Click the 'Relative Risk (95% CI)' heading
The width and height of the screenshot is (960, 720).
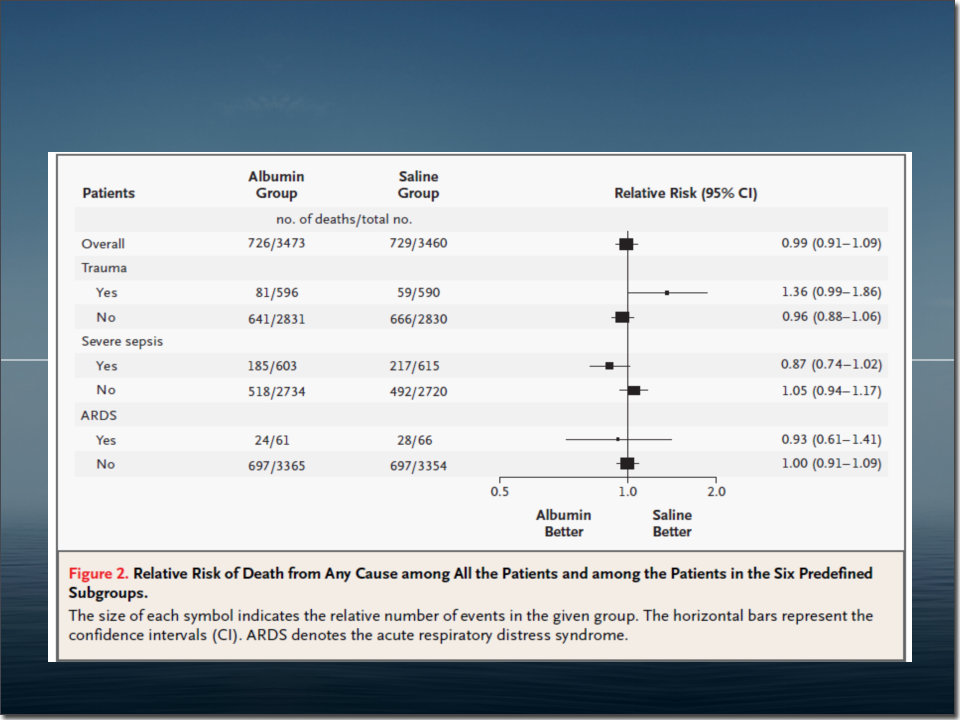tap(685, 193)
